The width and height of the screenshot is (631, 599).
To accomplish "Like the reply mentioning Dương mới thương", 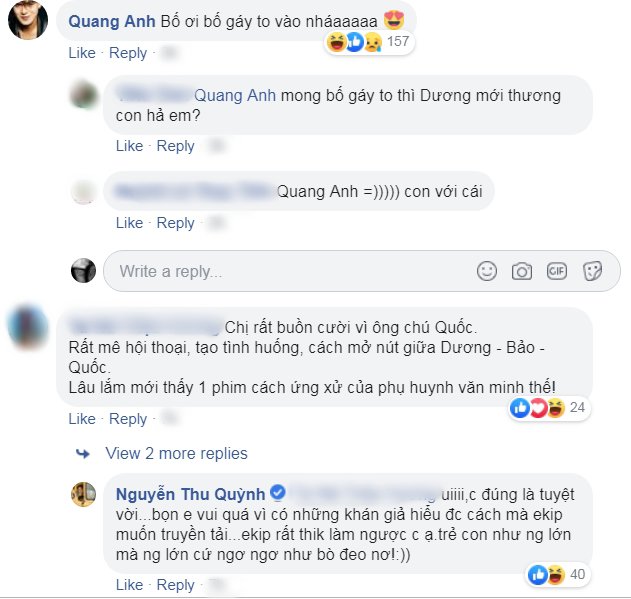I will [x=129, y=146].
